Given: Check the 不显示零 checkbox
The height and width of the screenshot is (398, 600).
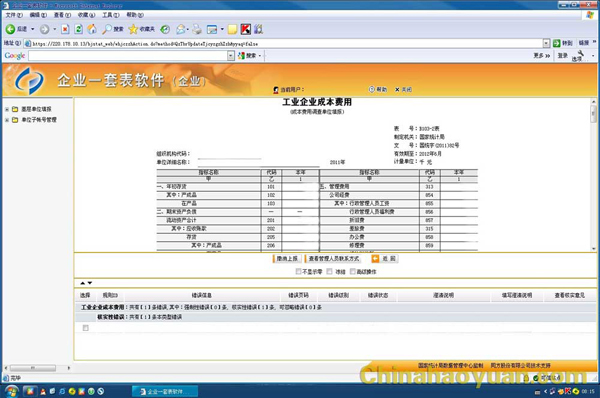Looking at the screenshot, I should click(x=298, y=271).
